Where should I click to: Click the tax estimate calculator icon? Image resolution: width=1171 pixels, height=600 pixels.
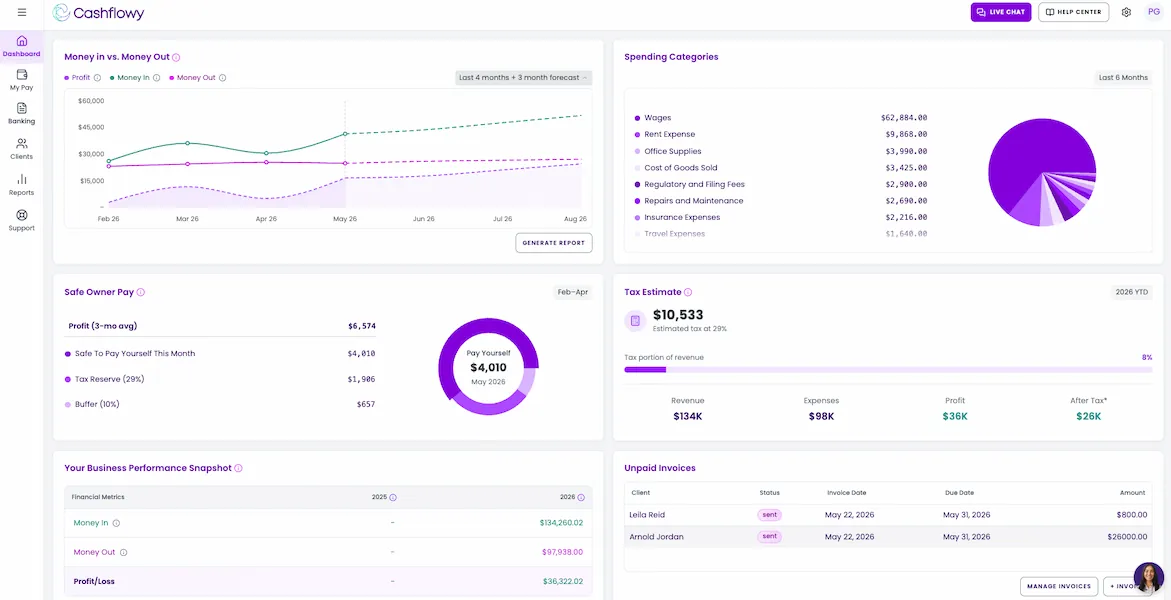point(635,321)
